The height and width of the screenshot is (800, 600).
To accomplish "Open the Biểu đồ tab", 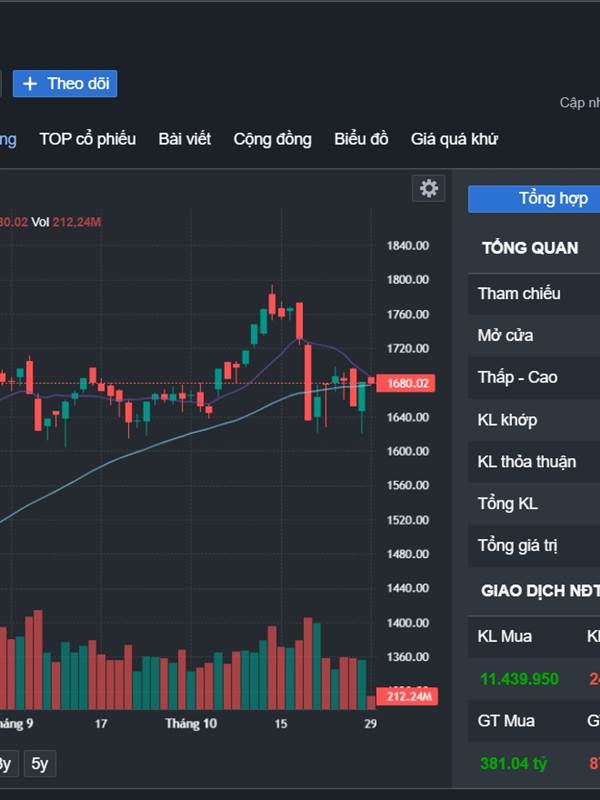I will click(x=361, y=139).
